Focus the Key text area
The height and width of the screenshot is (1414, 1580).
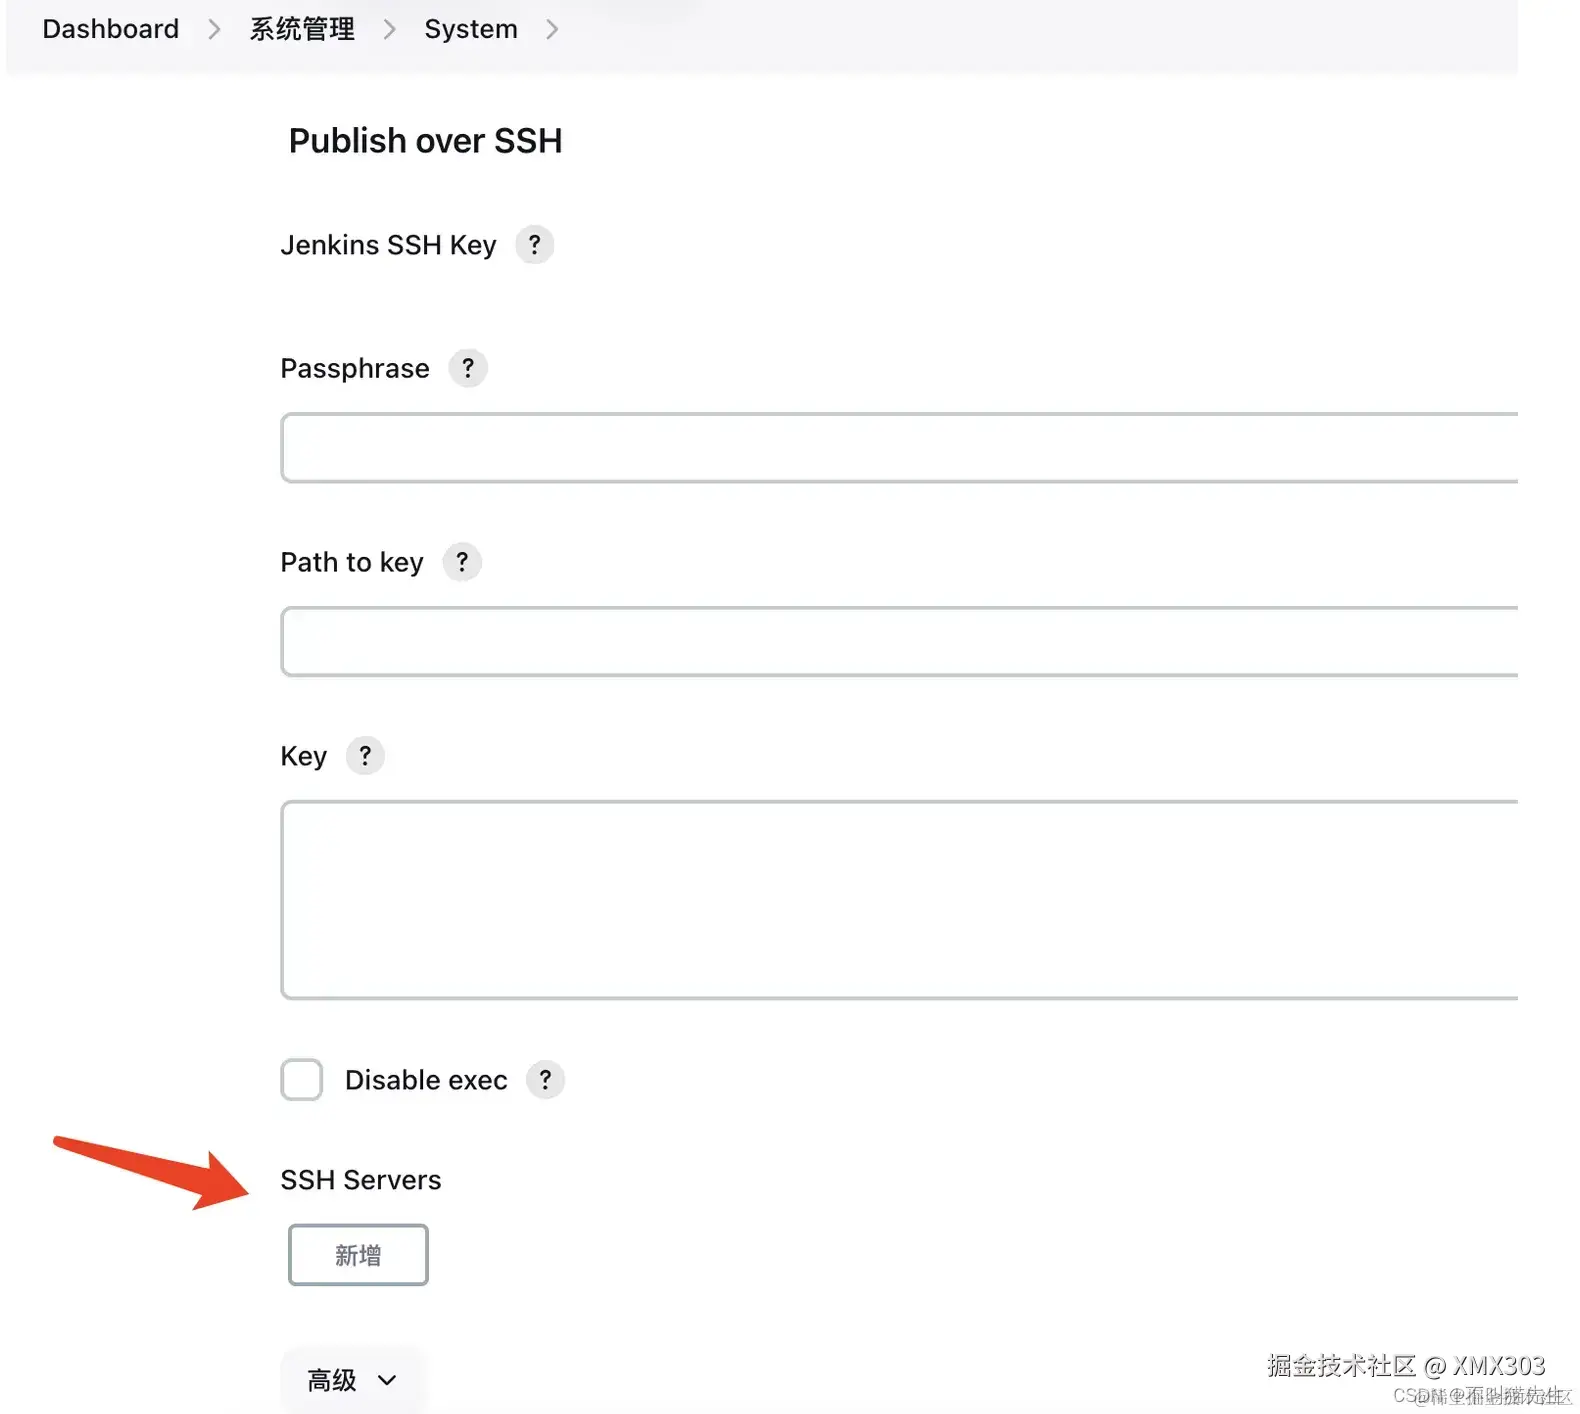coord(898,899)
